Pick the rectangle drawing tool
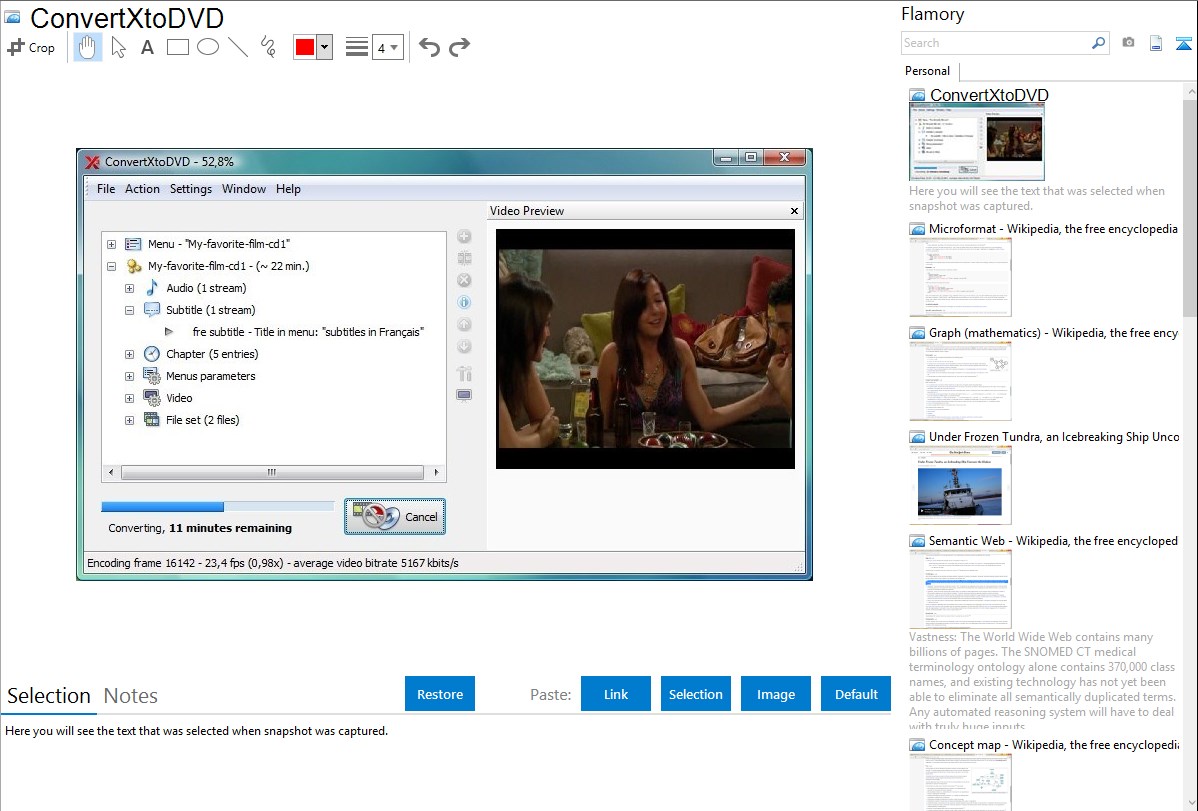 click(x=178, y=47)
